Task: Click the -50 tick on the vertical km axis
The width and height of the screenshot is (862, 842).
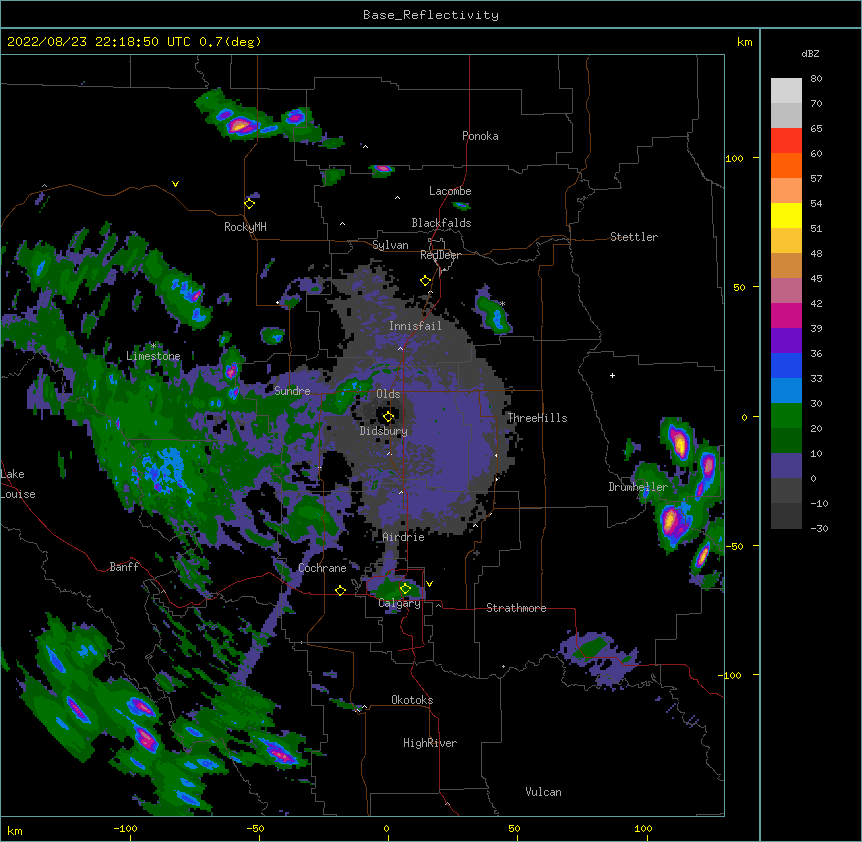Action: click(x=734, y=546)
